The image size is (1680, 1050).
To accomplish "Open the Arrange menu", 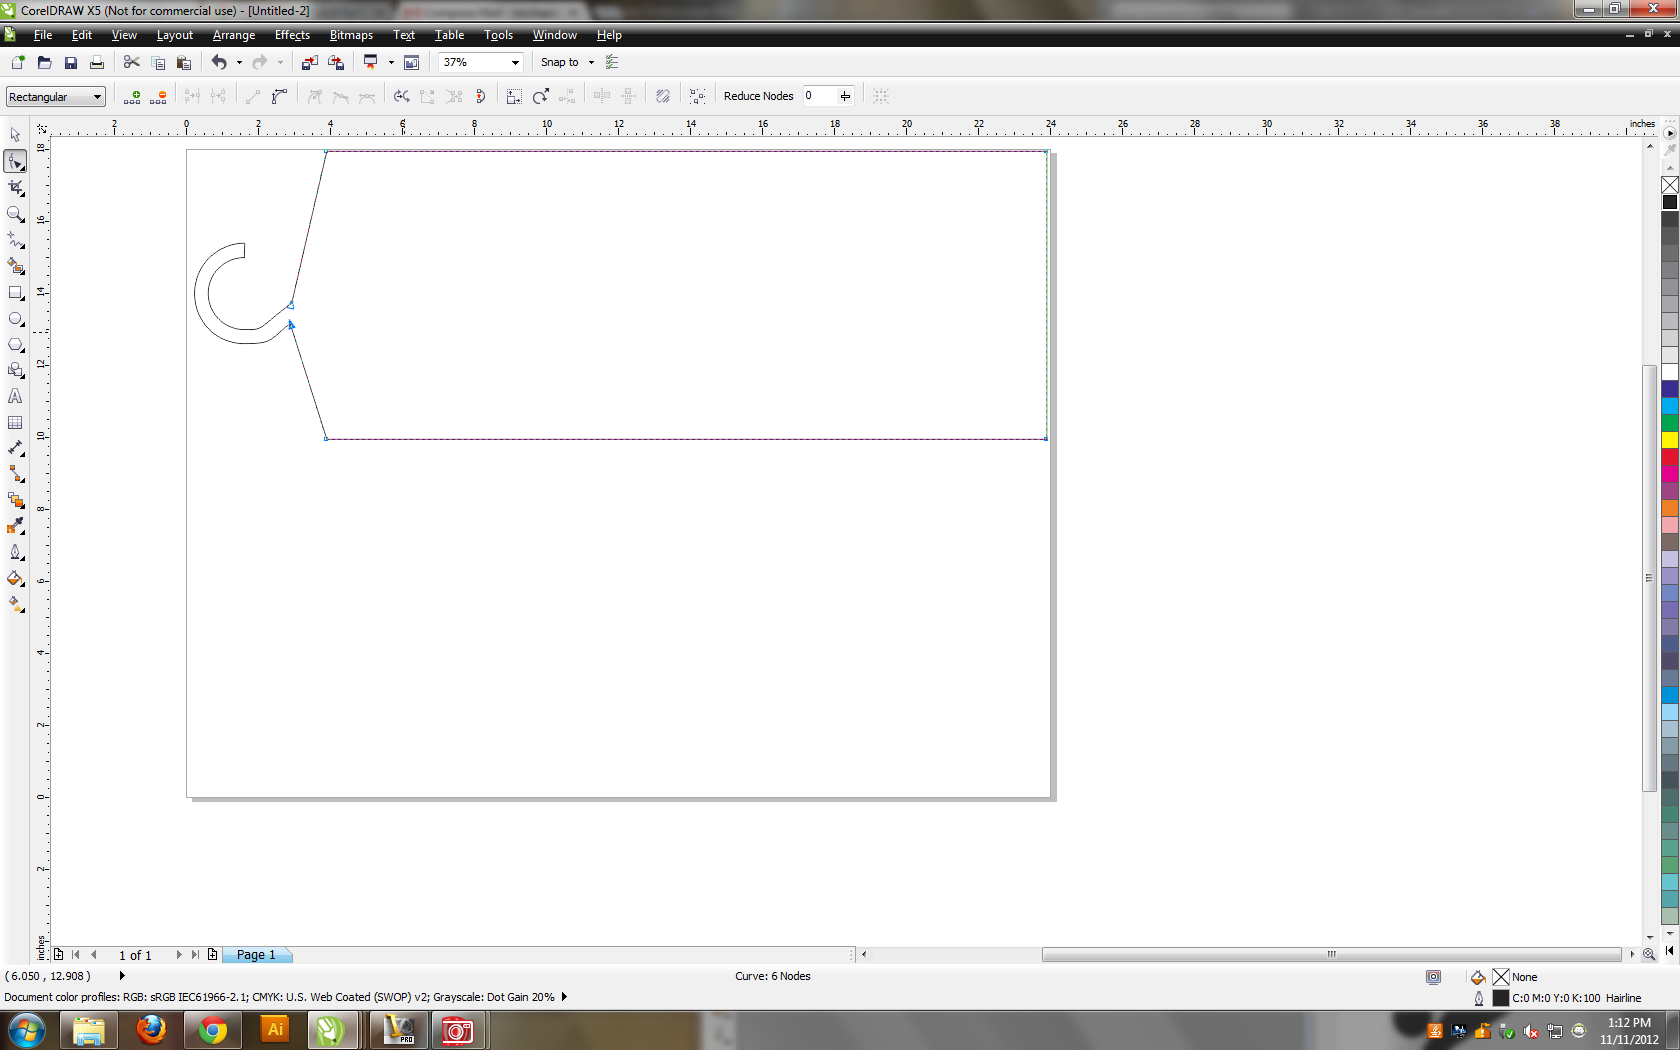I will click(234, 35).
